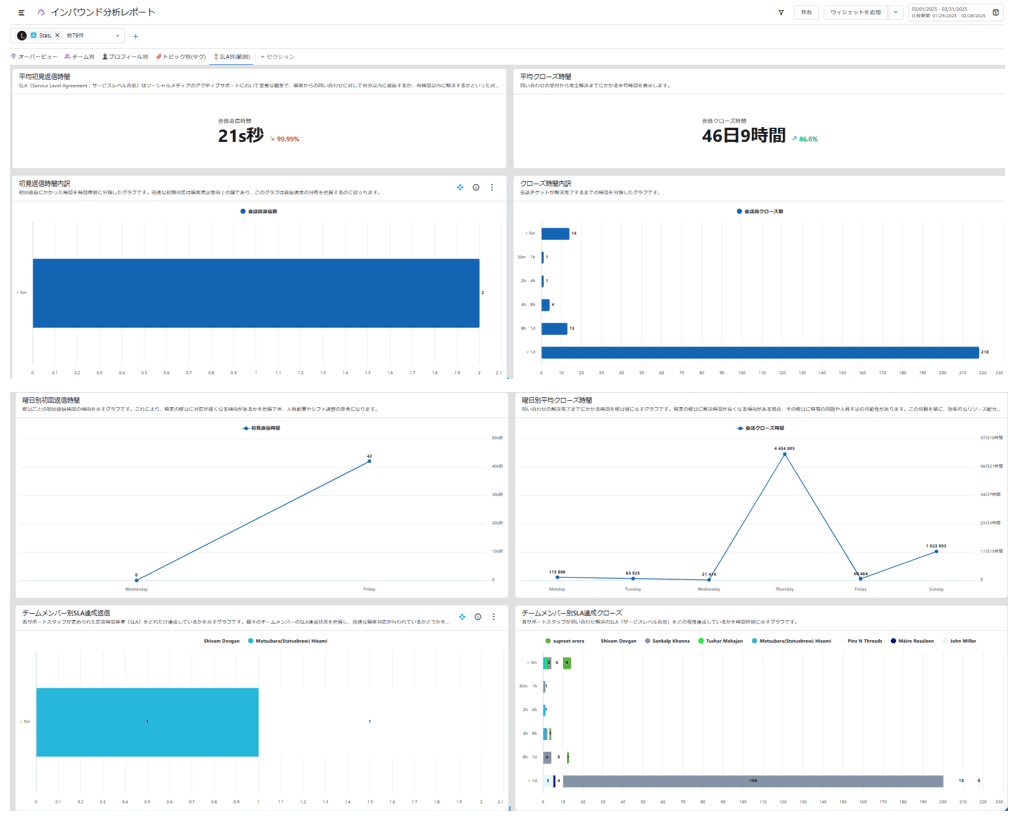Viewport: 1027px width, 839px height.
Task: Remove the Statu filter chip with X
Action: 57,35
